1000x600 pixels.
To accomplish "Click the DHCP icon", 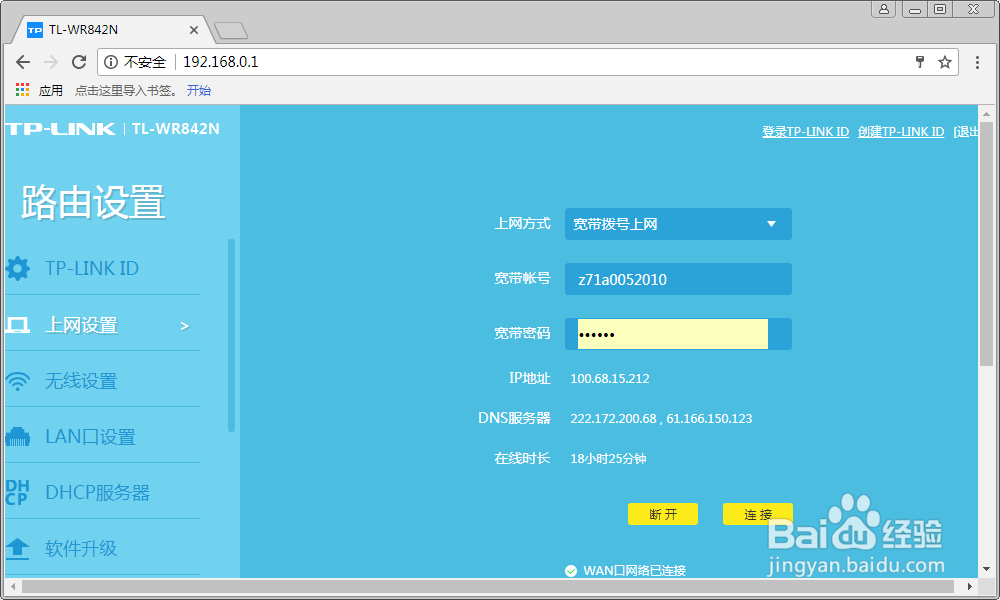I will (17, 492).
